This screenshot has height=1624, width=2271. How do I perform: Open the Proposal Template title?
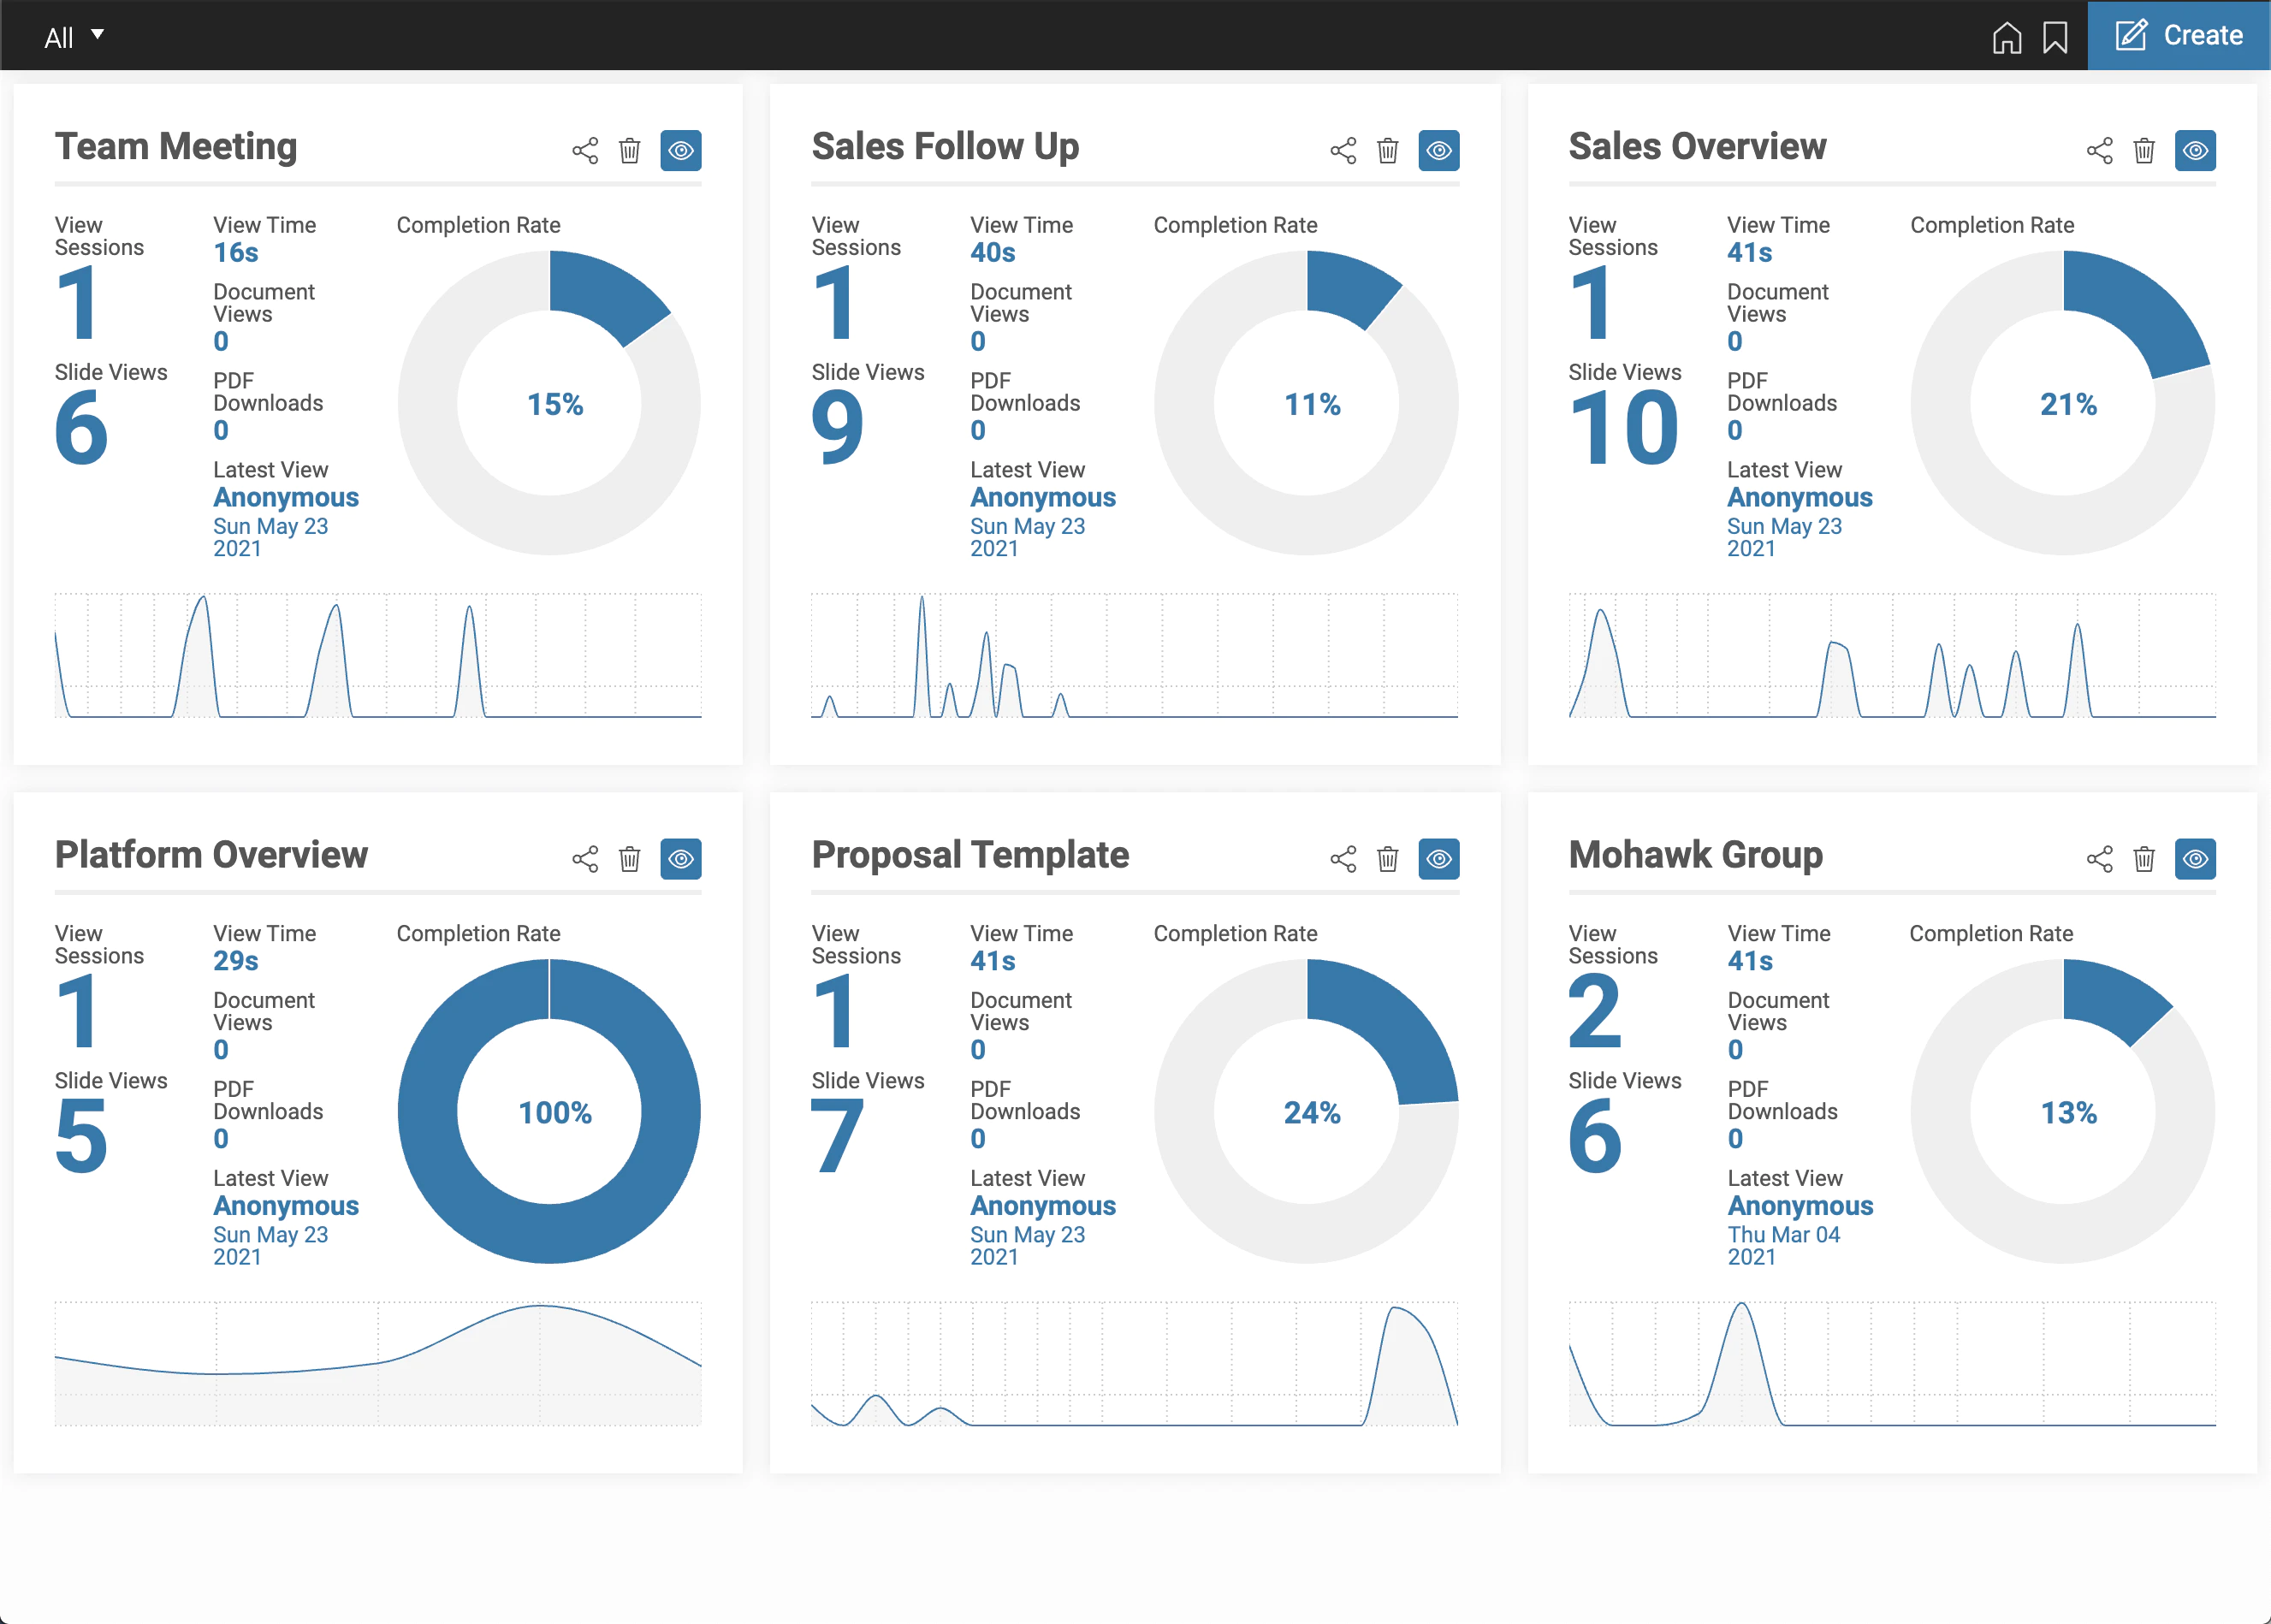(x=970, y=855)
